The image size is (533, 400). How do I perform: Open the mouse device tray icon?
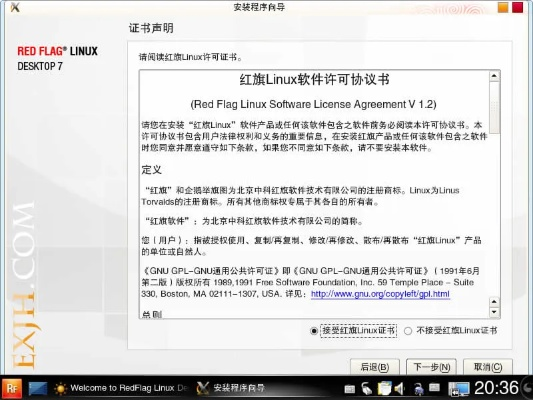tap(367, 388)
